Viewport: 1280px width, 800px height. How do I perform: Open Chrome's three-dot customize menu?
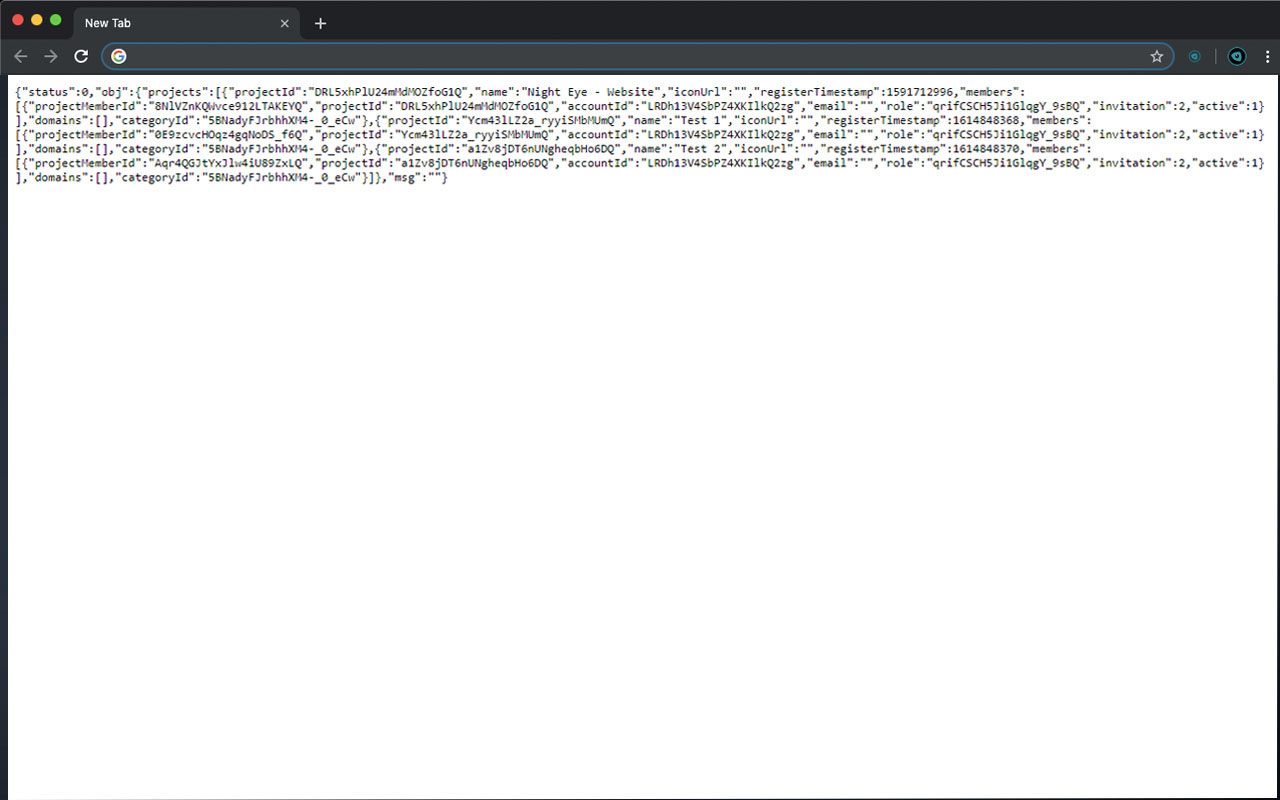(x=1268, y=57)
